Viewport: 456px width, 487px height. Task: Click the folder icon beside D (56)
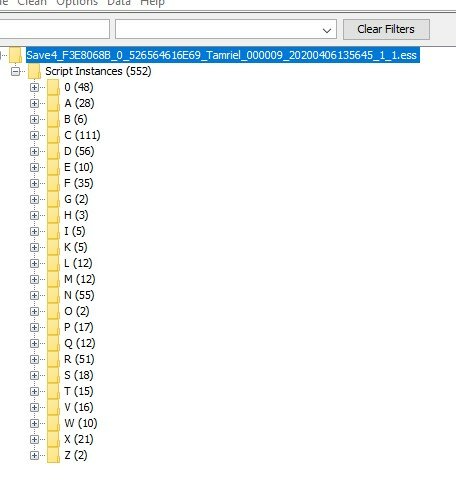pos(53,151)
